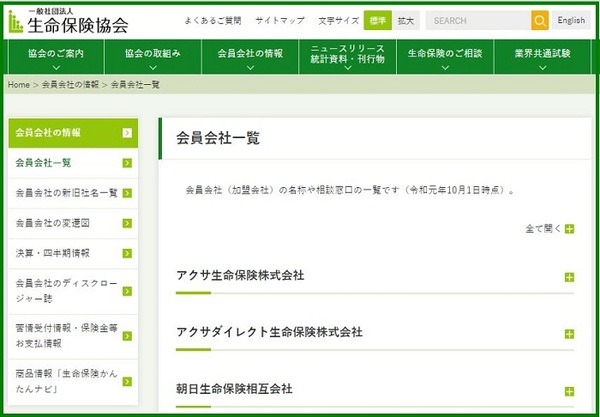Click arrow icon beside 会員会社の変遷図
Image resolution: width=600 pixels, height=417 pixels.
tap(127, 223)
